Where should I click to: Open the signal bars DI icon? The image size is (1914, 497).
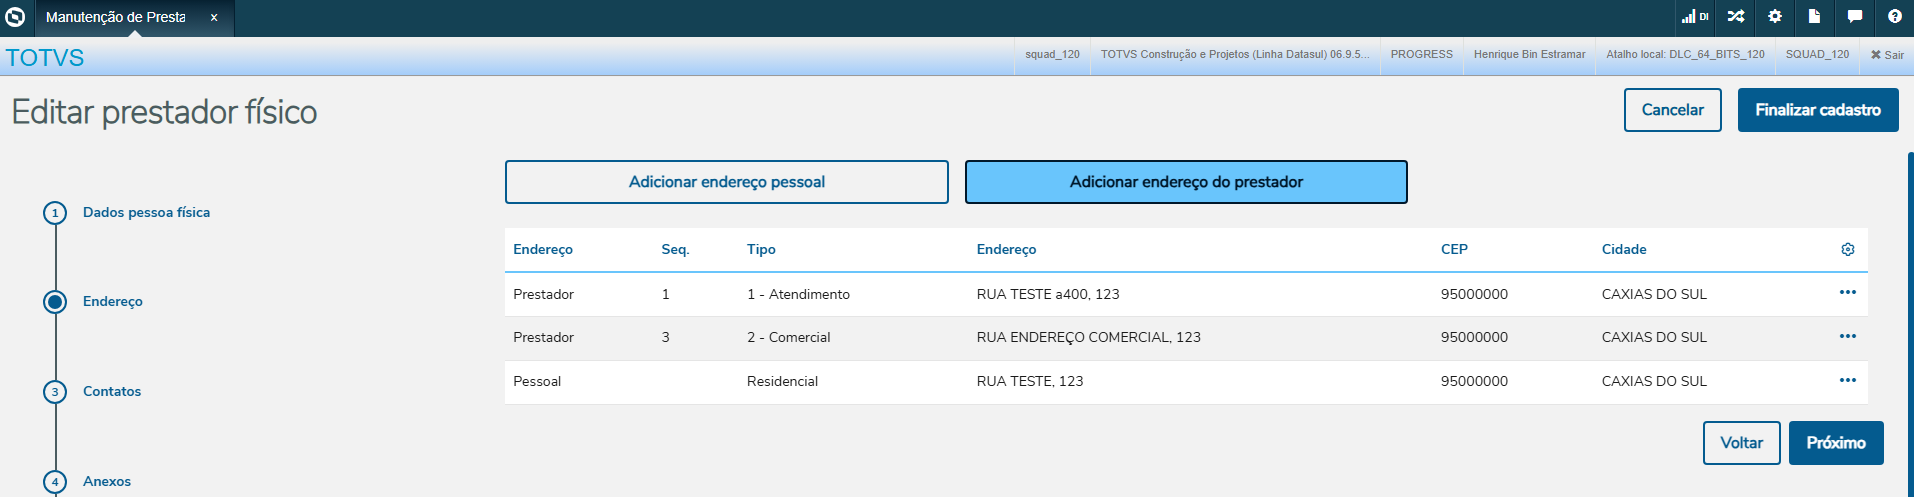[x=1695, y=17]
